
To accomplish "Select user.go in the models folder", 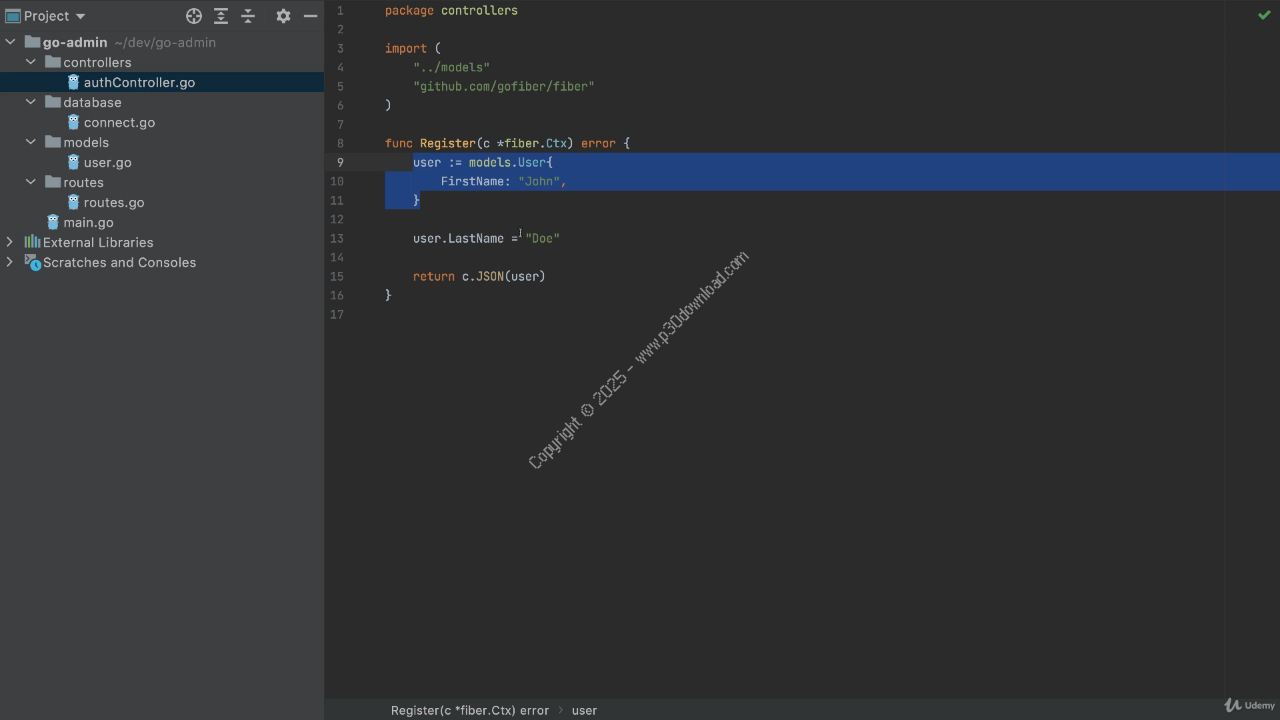I will tap(107, 162).
